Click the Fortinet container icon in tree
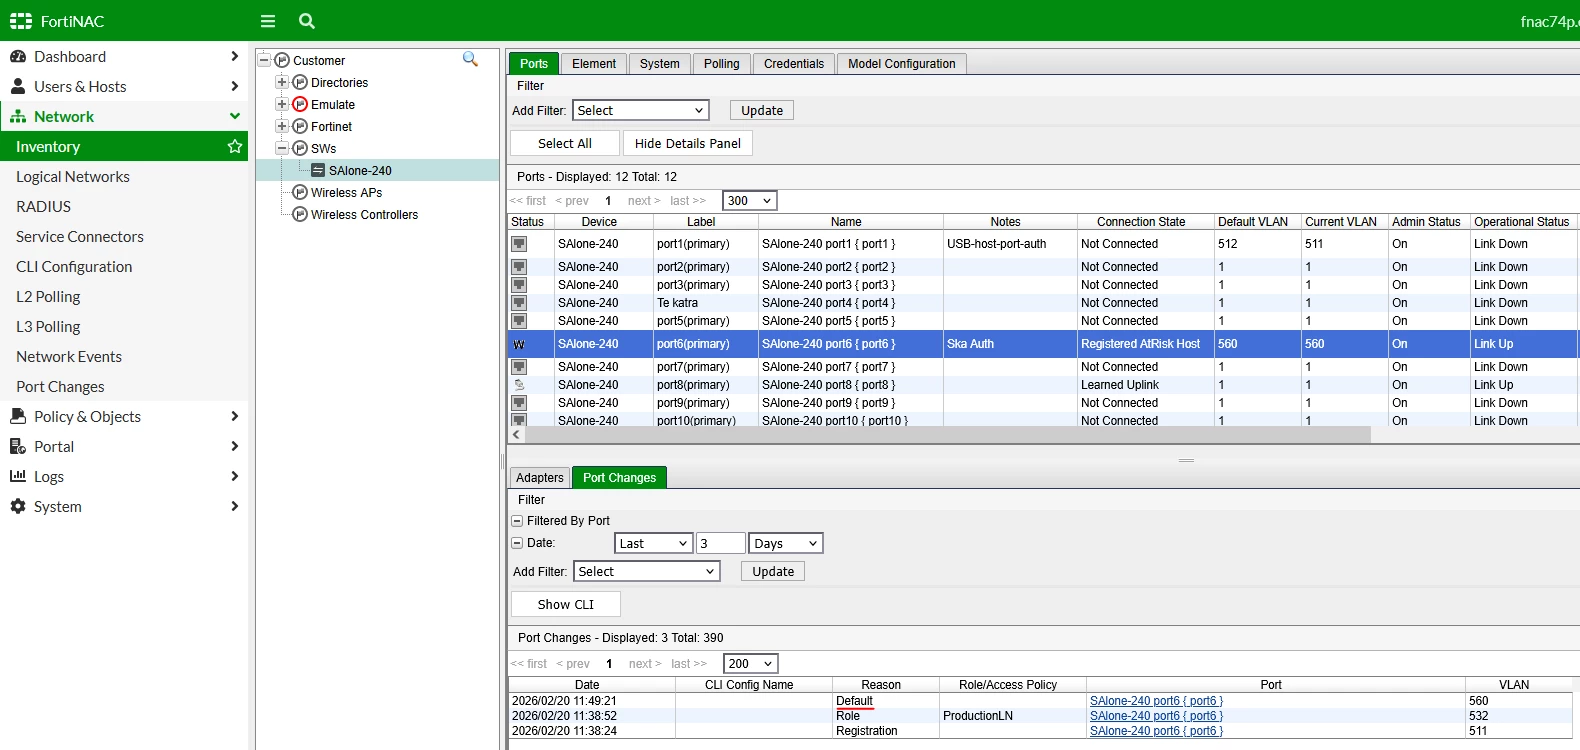 click(x=300, y=127)
